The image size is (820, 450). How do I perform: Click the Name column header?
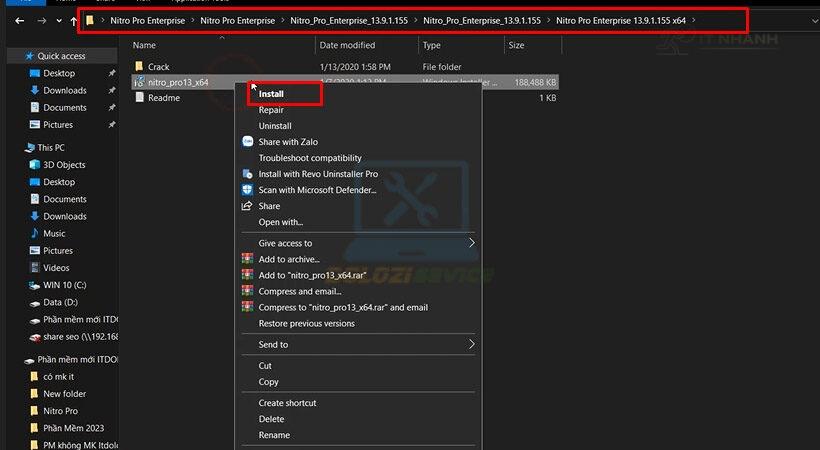click(x=144, y=45)
